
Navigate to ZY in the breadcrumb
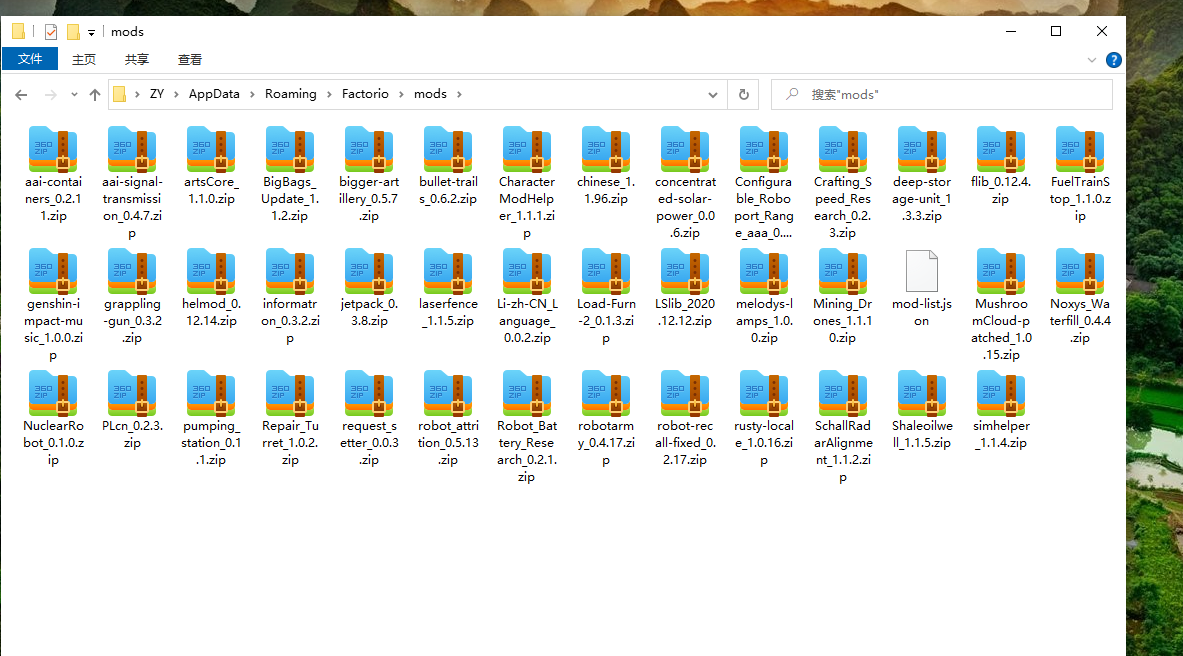157,94
